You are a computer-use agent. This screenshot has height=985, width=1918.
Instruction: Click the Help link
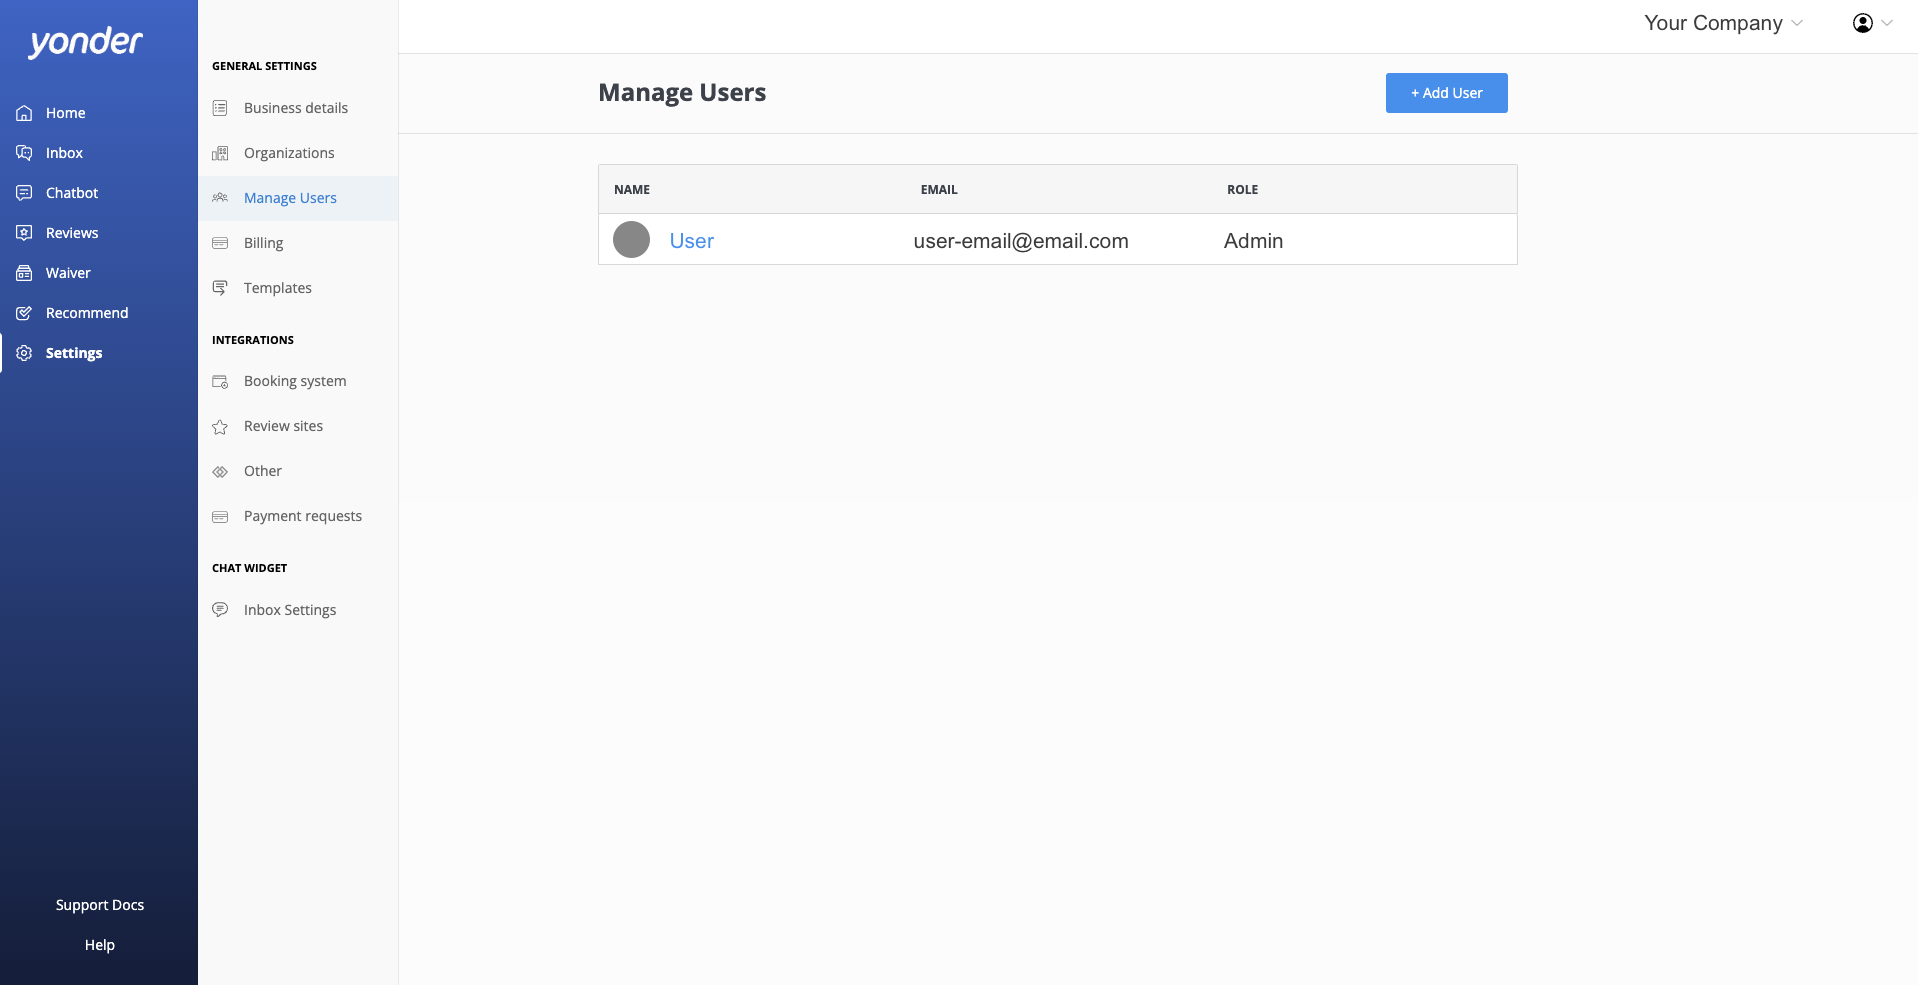click(x=100, y=945)
